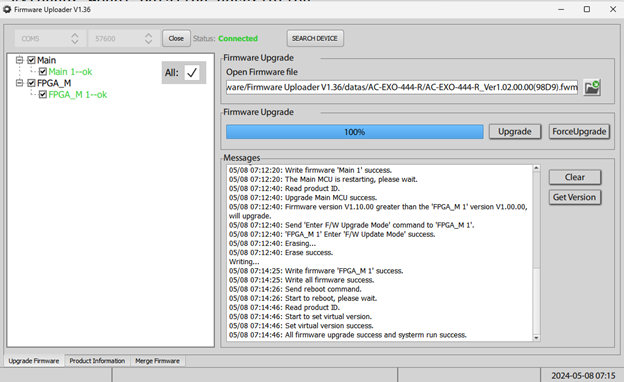Screen dimensions: 624x382
Task: Click the messages scrollbar up arrow
Action: pyautogui.click(x=536, y=168)
